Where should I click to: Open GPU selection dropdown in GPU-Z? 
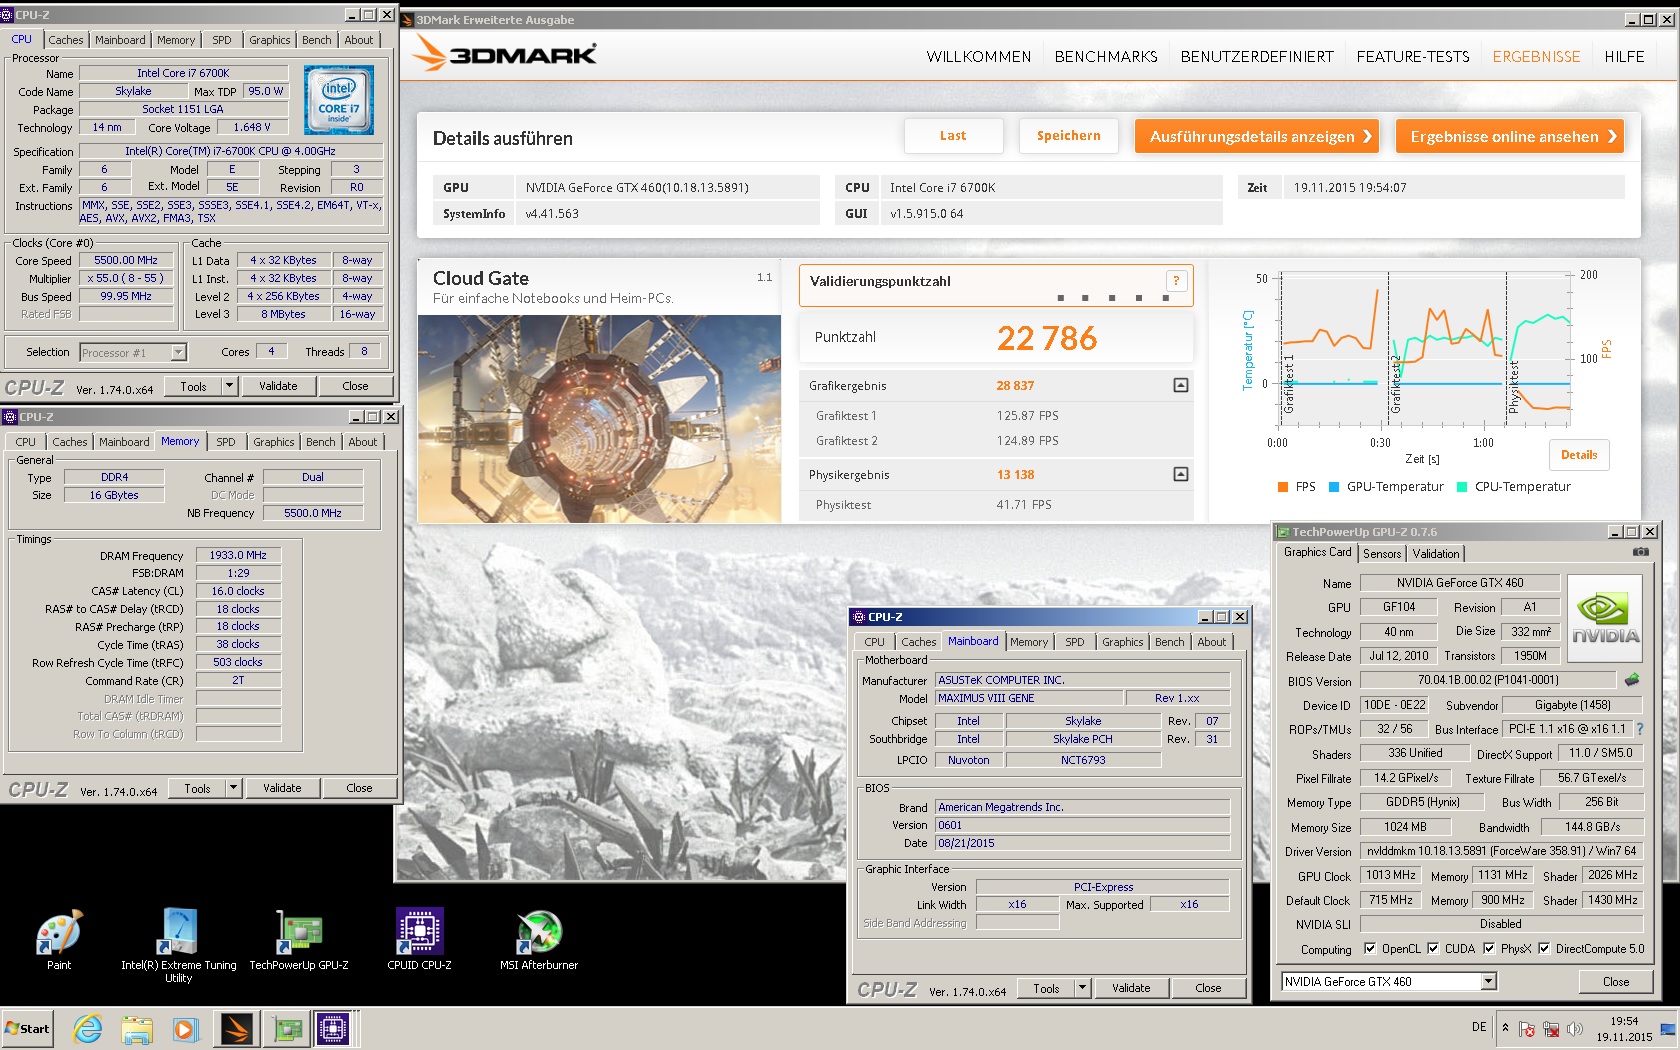[1489, 982]
